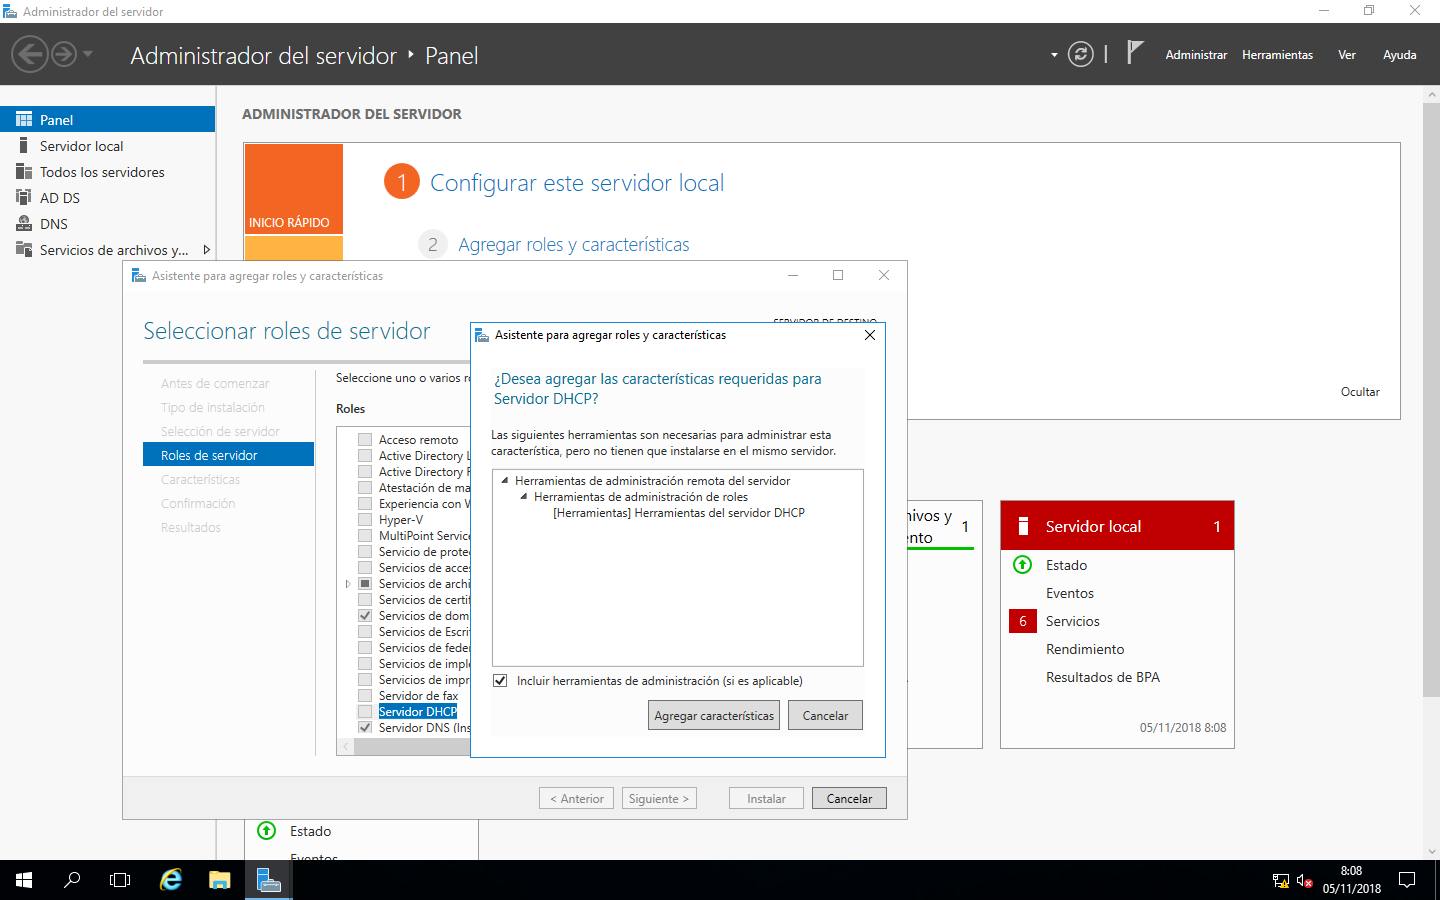
Task: Click the red 6 badge beside Servicios
Action: [1023, 621]
